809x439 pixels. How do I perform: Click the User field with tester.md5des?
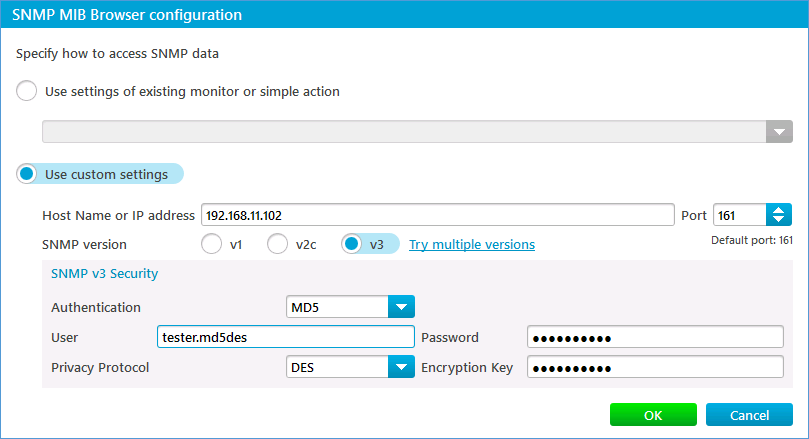(x=286, y=337)
